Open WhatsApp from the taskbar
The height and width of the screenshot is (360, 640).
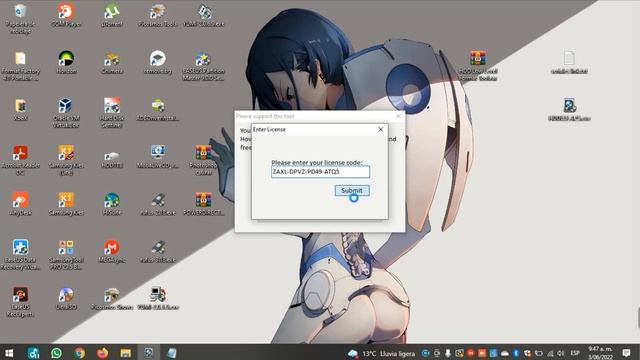[56, 353]
